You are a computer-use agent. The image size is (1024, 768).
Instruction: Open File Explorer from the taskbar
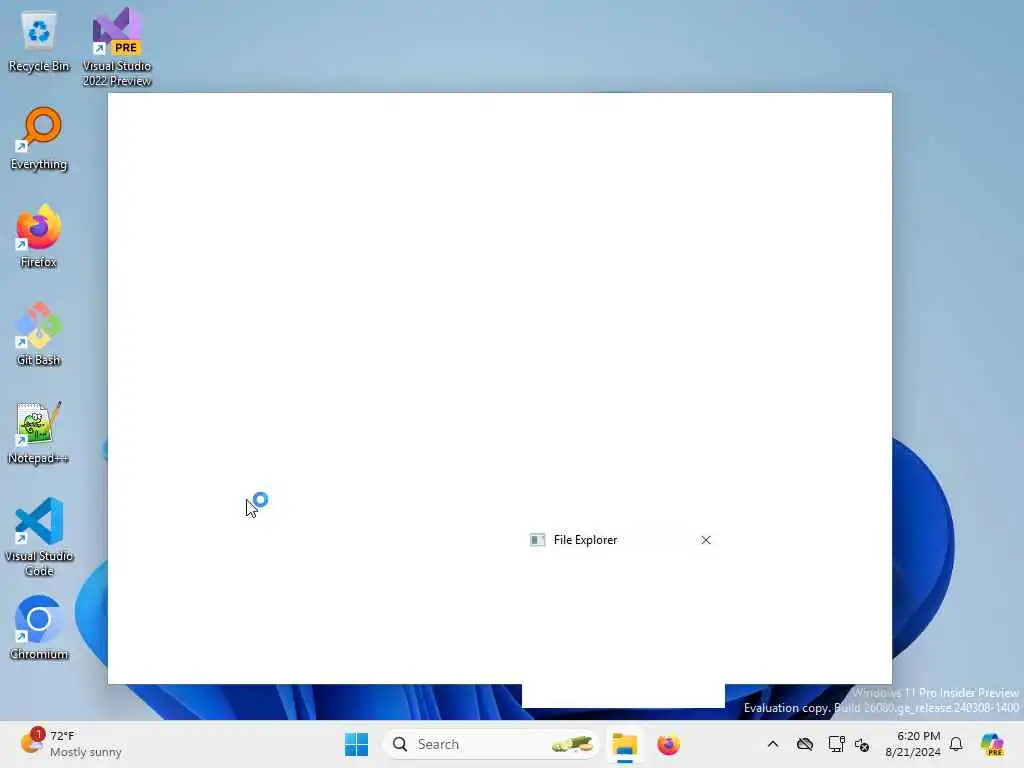[625, 744]
